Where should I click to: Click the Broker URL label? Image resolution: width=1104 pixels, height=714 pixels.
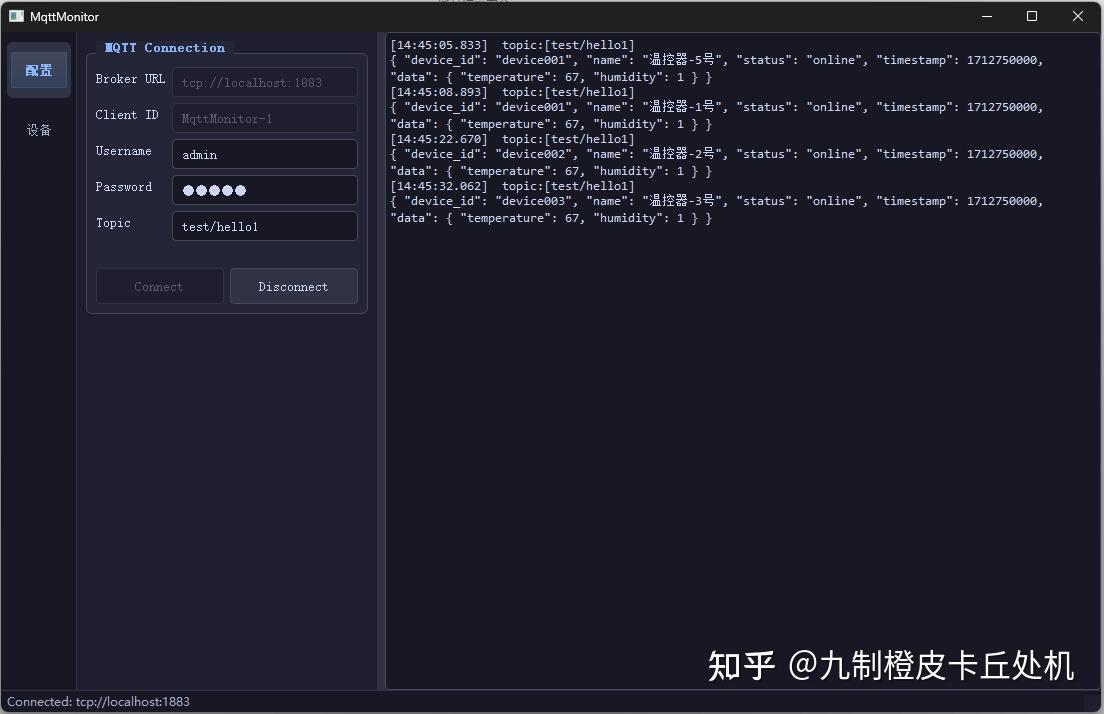pyautogui.click(x=130, y=79)
